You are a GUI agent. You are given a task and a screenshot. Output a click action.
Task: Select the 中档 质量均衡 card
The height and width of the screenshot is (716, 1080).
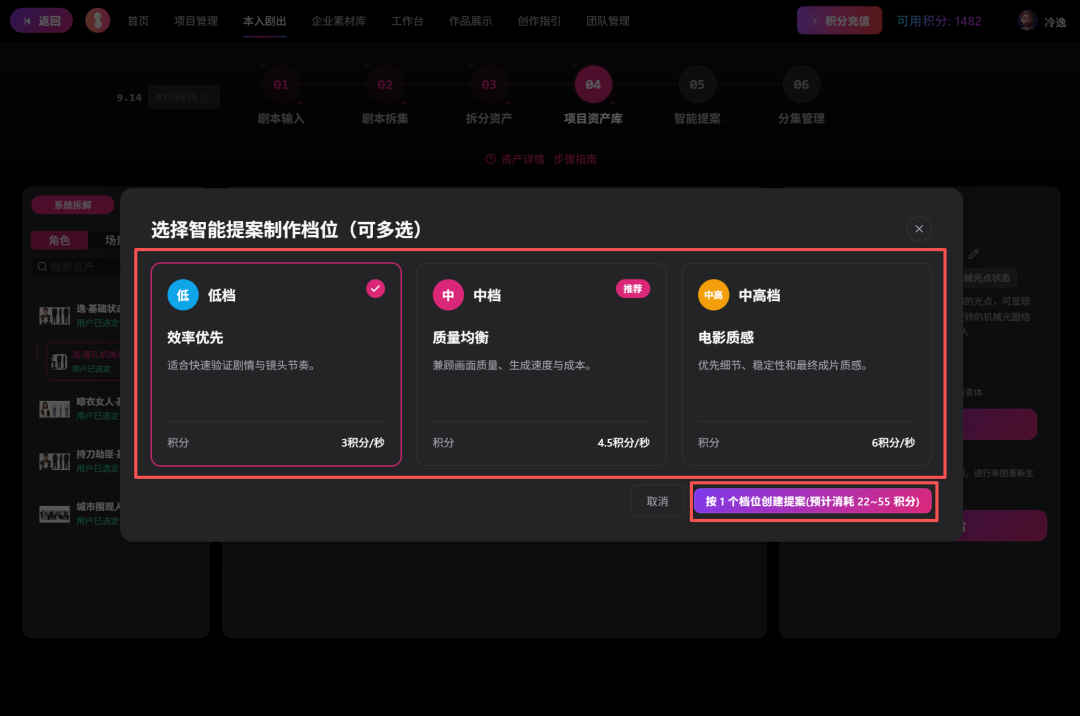[541, 364]
